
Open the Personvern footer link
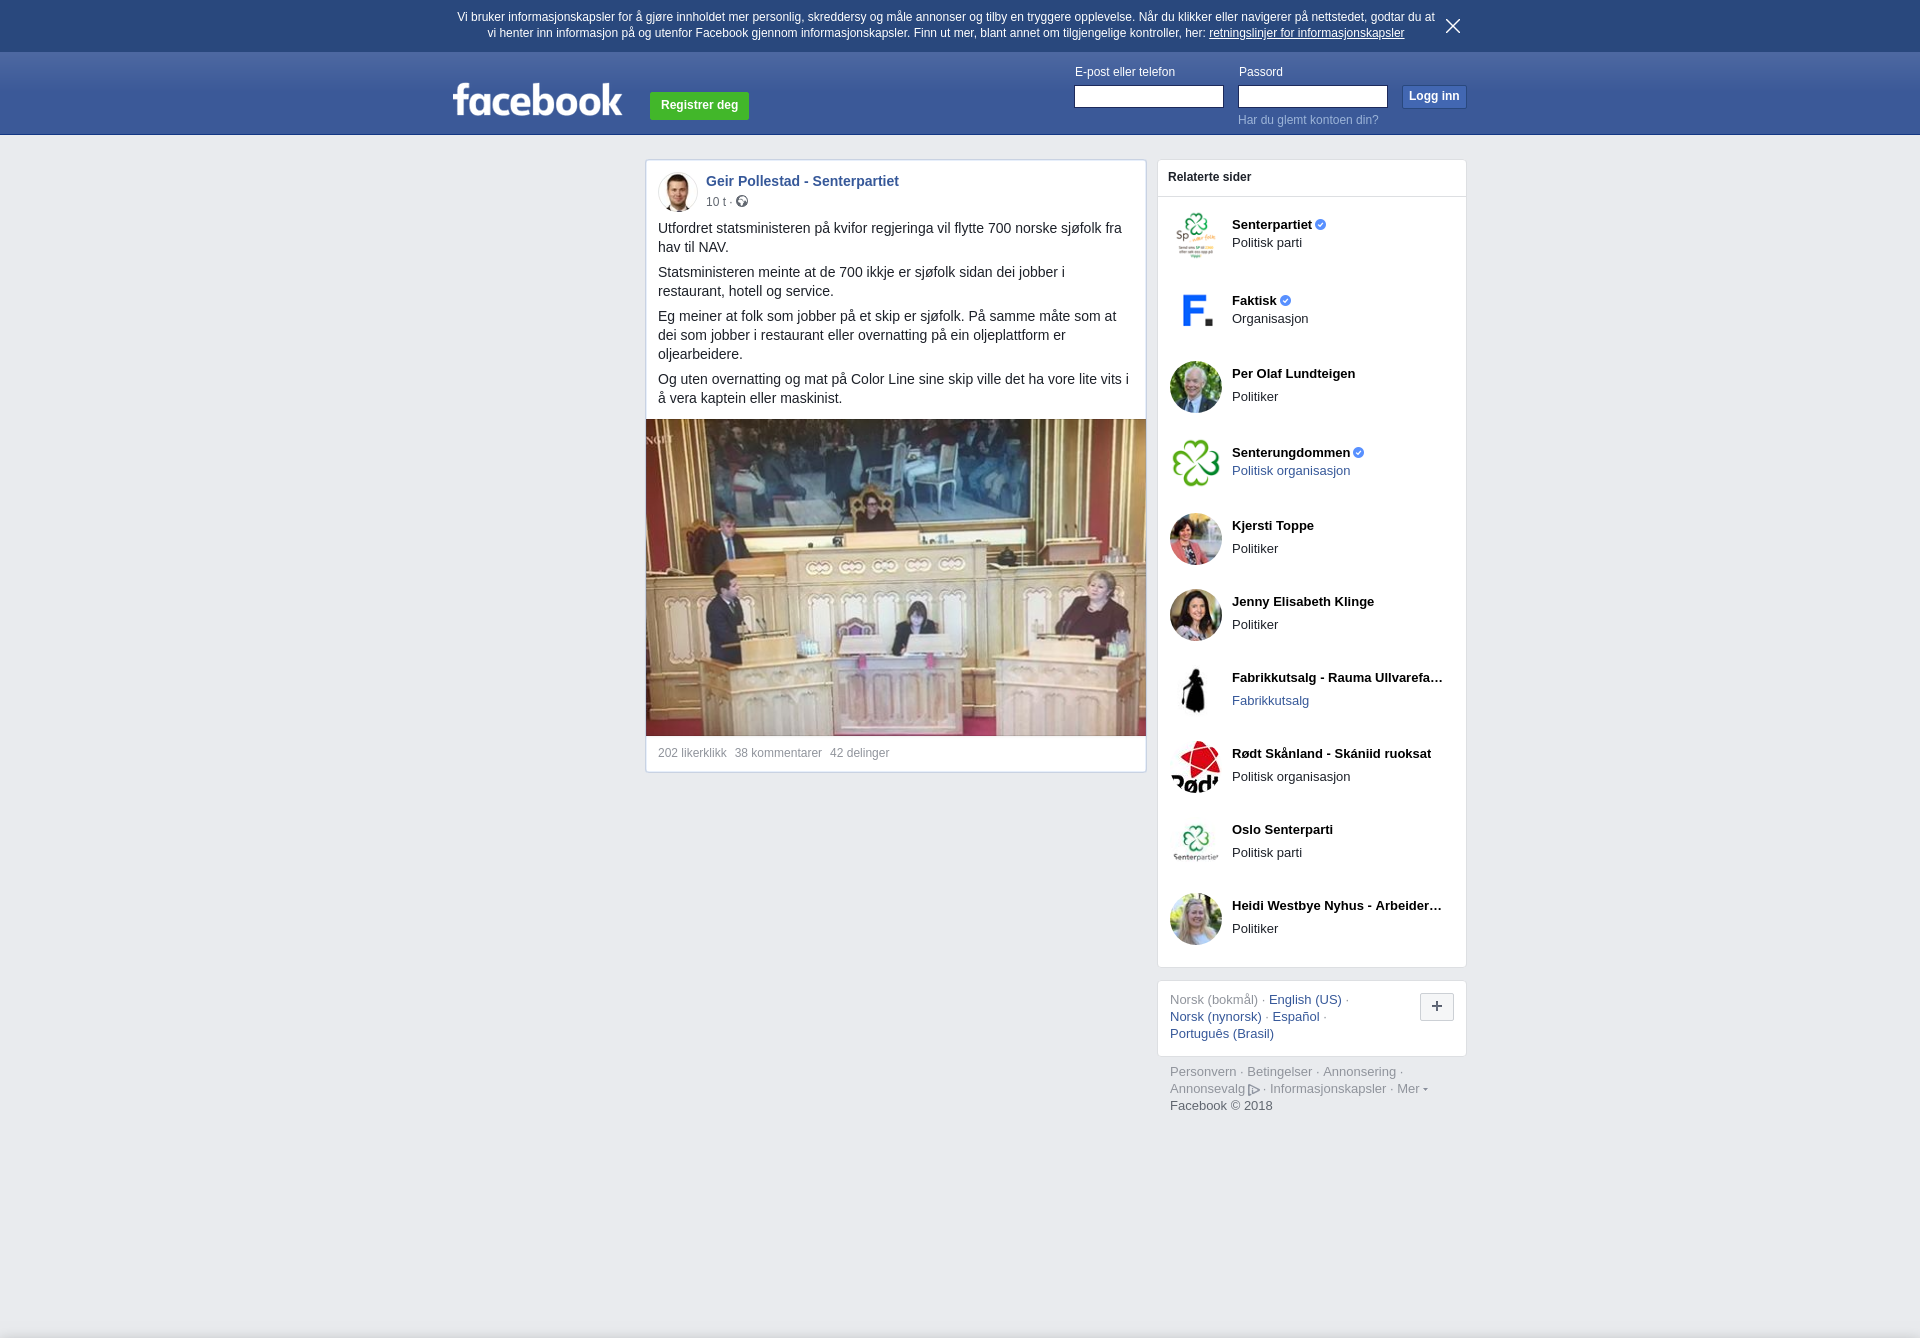click(x=1203, y=1072)
